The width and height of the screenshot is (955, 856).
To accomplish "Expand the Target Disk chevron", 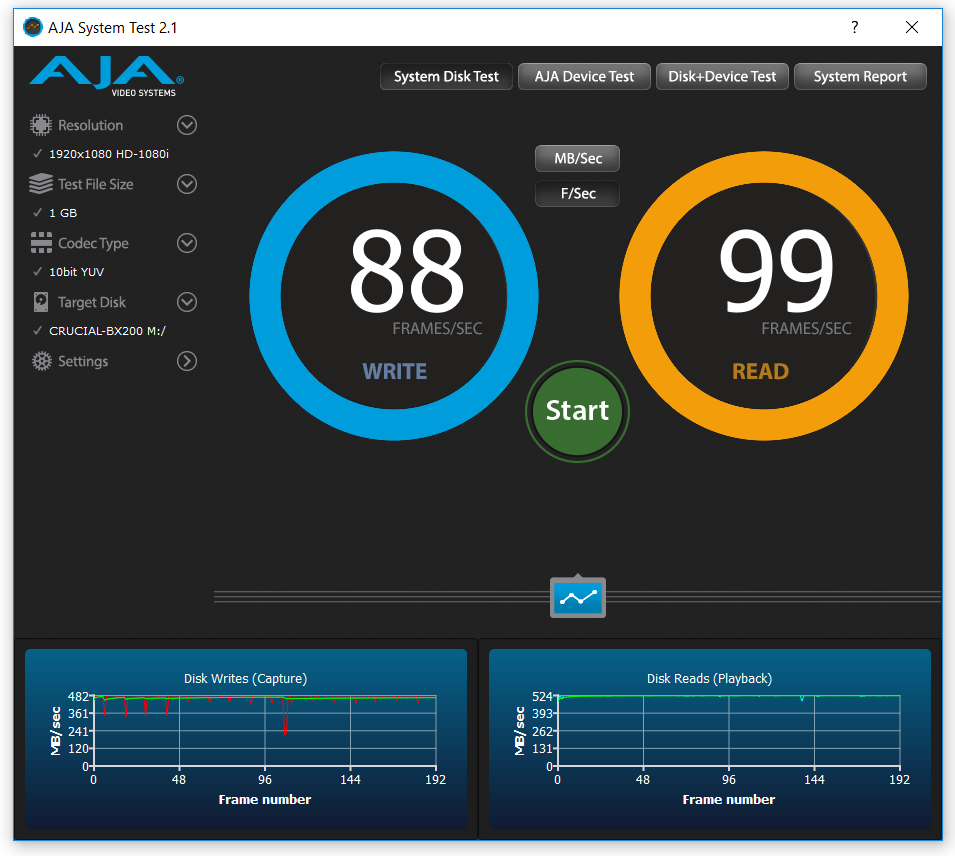I will 187,302.
